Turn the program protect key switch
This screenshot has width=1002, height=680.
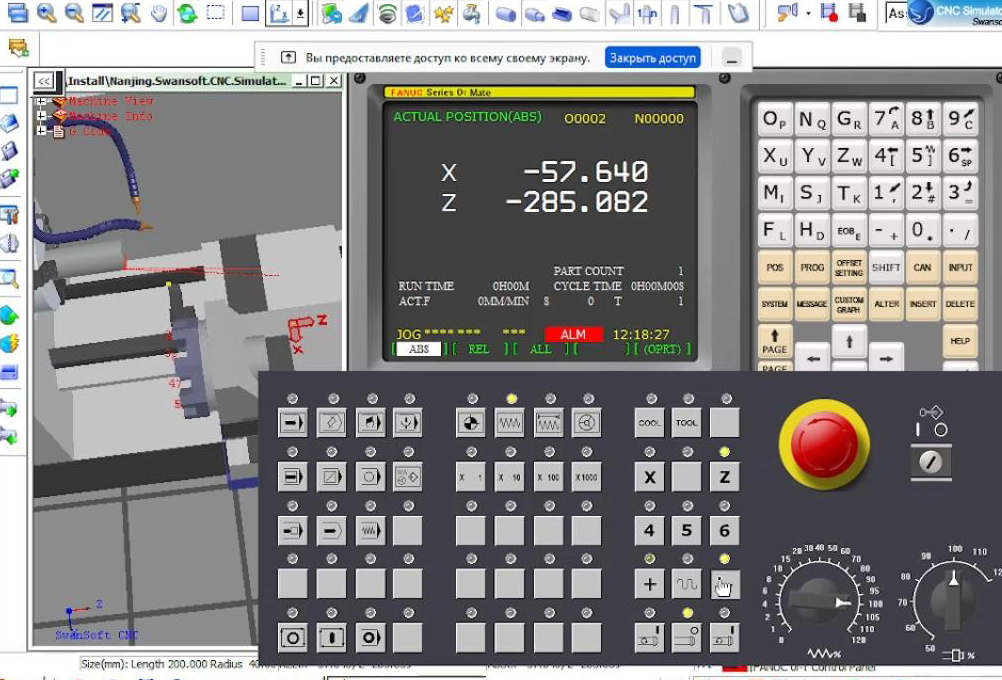coord(931,461)
